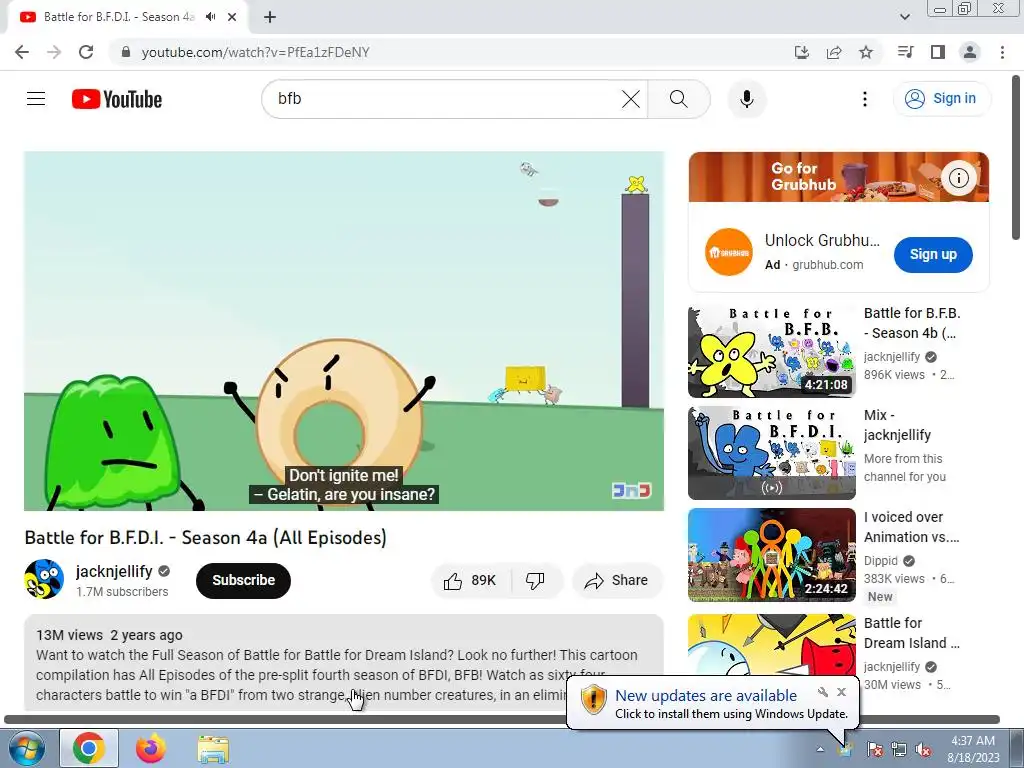
Task: Subscribe to jacknjellify
Action: pyautogui.click(x=243, y=581)
